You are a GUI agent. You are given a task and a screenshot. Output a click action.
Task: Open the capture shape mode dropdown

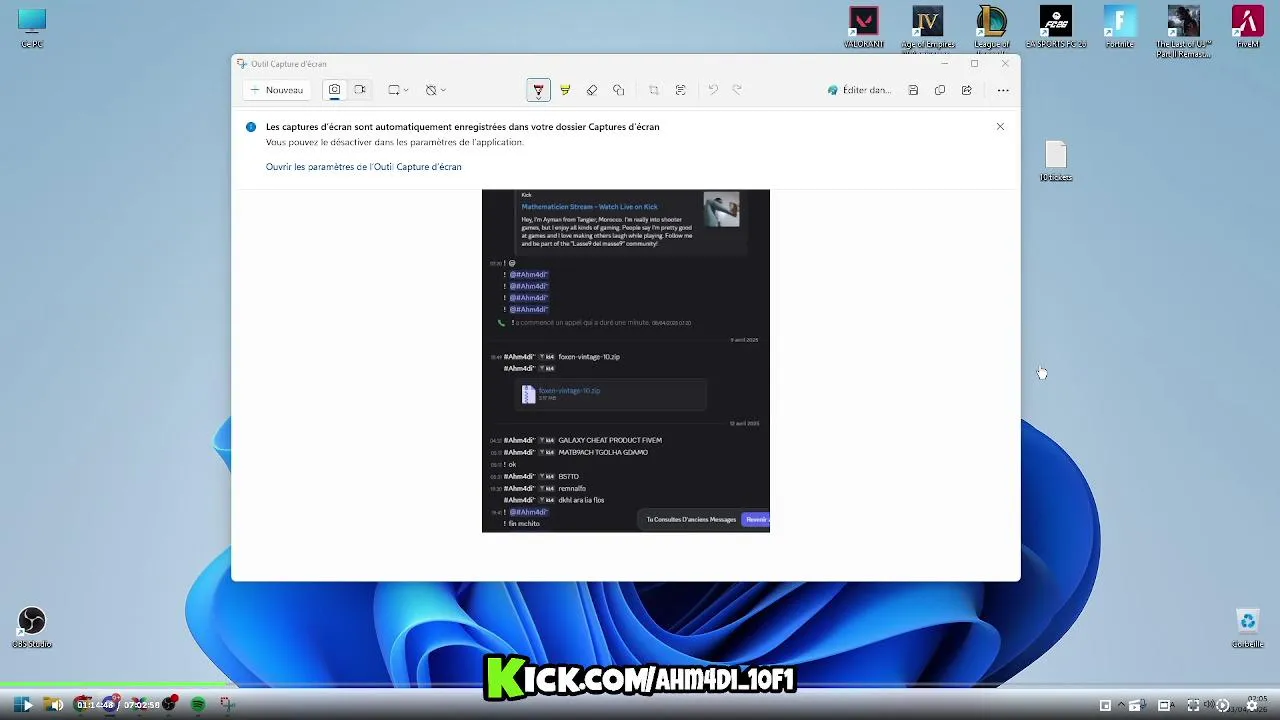398,90
